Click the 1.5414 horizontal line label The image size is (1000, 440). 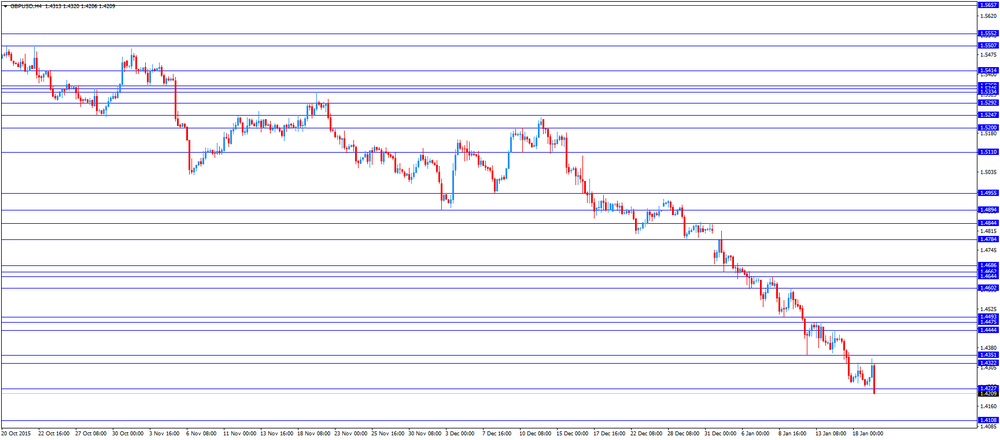point(988,70)
